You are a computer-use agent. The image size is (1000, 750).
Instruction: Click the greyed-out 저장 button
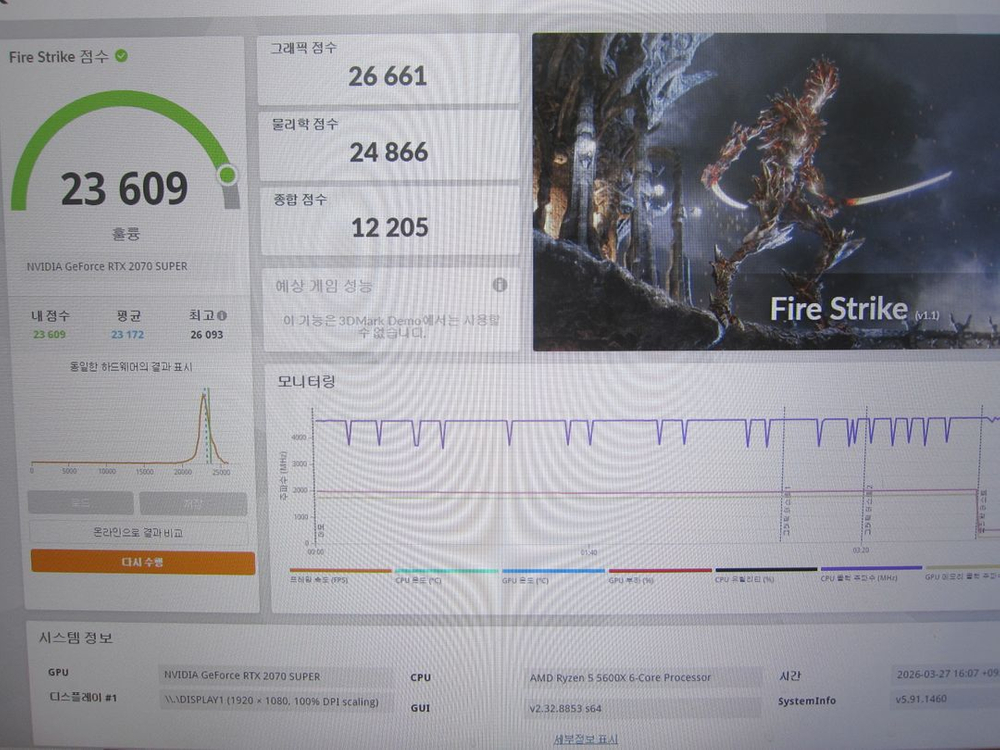coord(193,503)
